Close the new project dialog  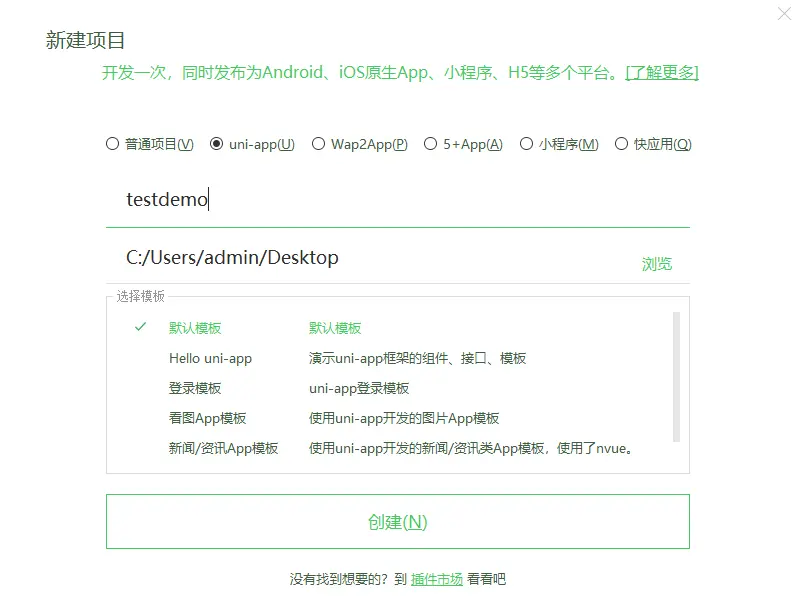tap(784, 13)
